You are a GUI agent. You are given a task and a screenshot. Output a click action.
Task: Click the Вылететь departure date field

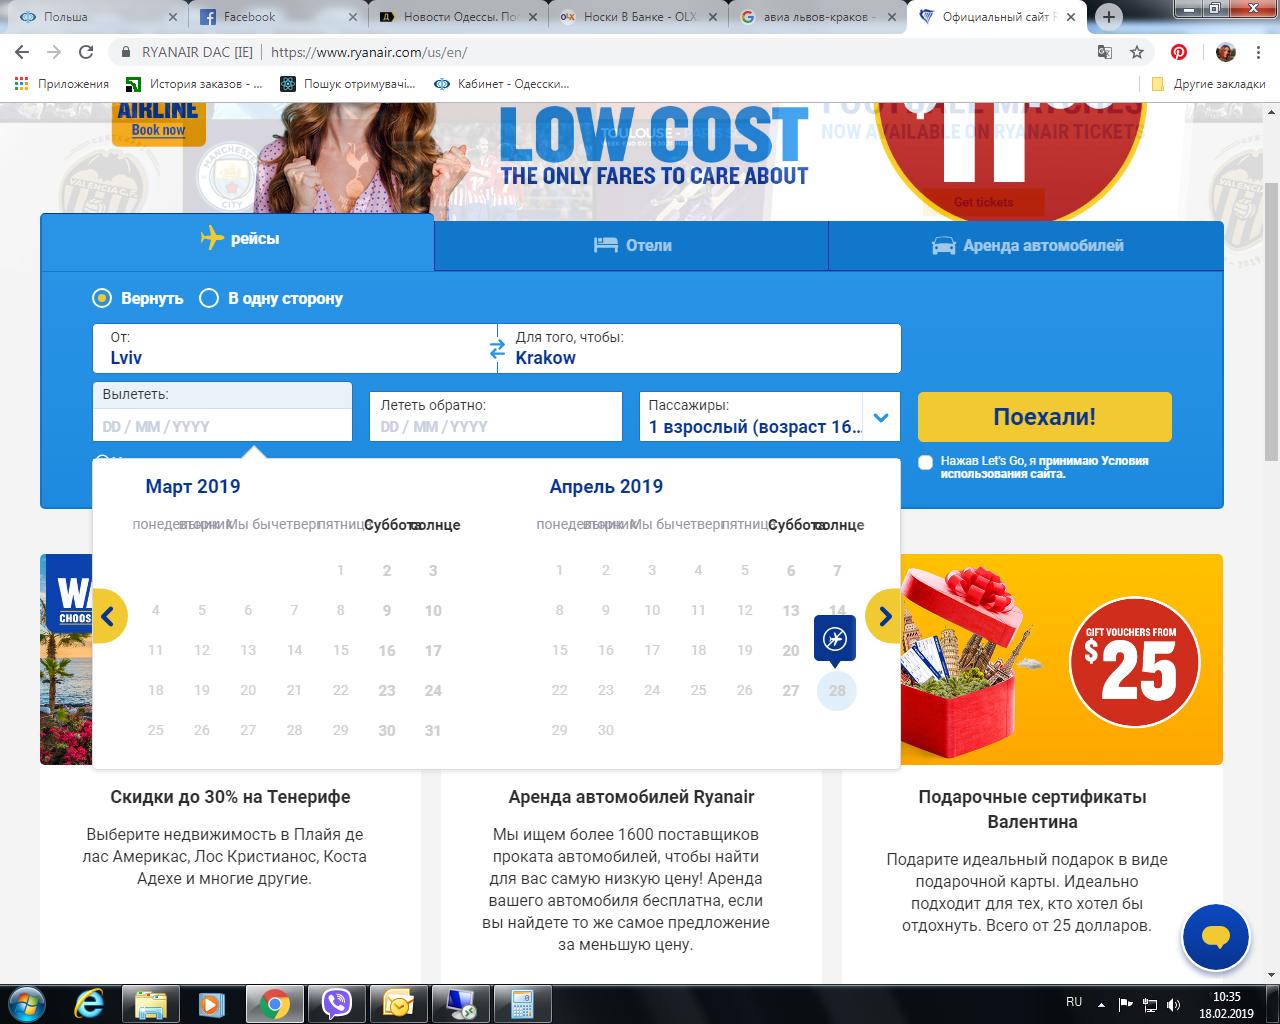pyautogui.click(x=222, y=412)
